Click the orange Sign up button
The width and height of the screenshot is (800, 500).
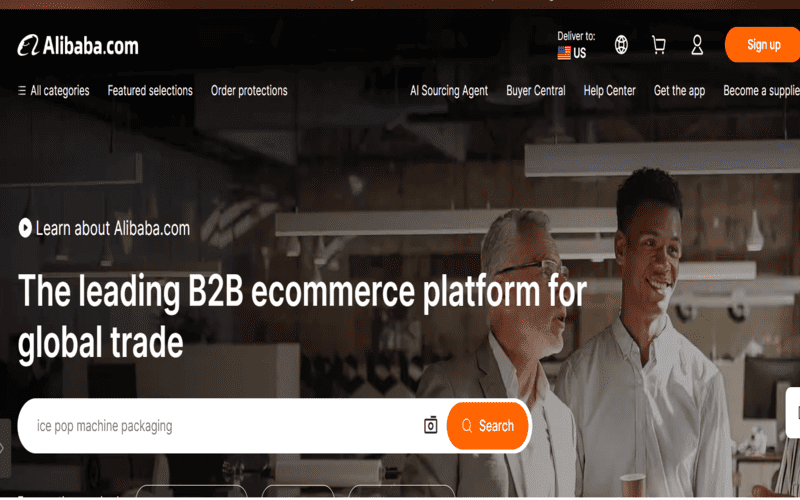click(x=762, y=45)
